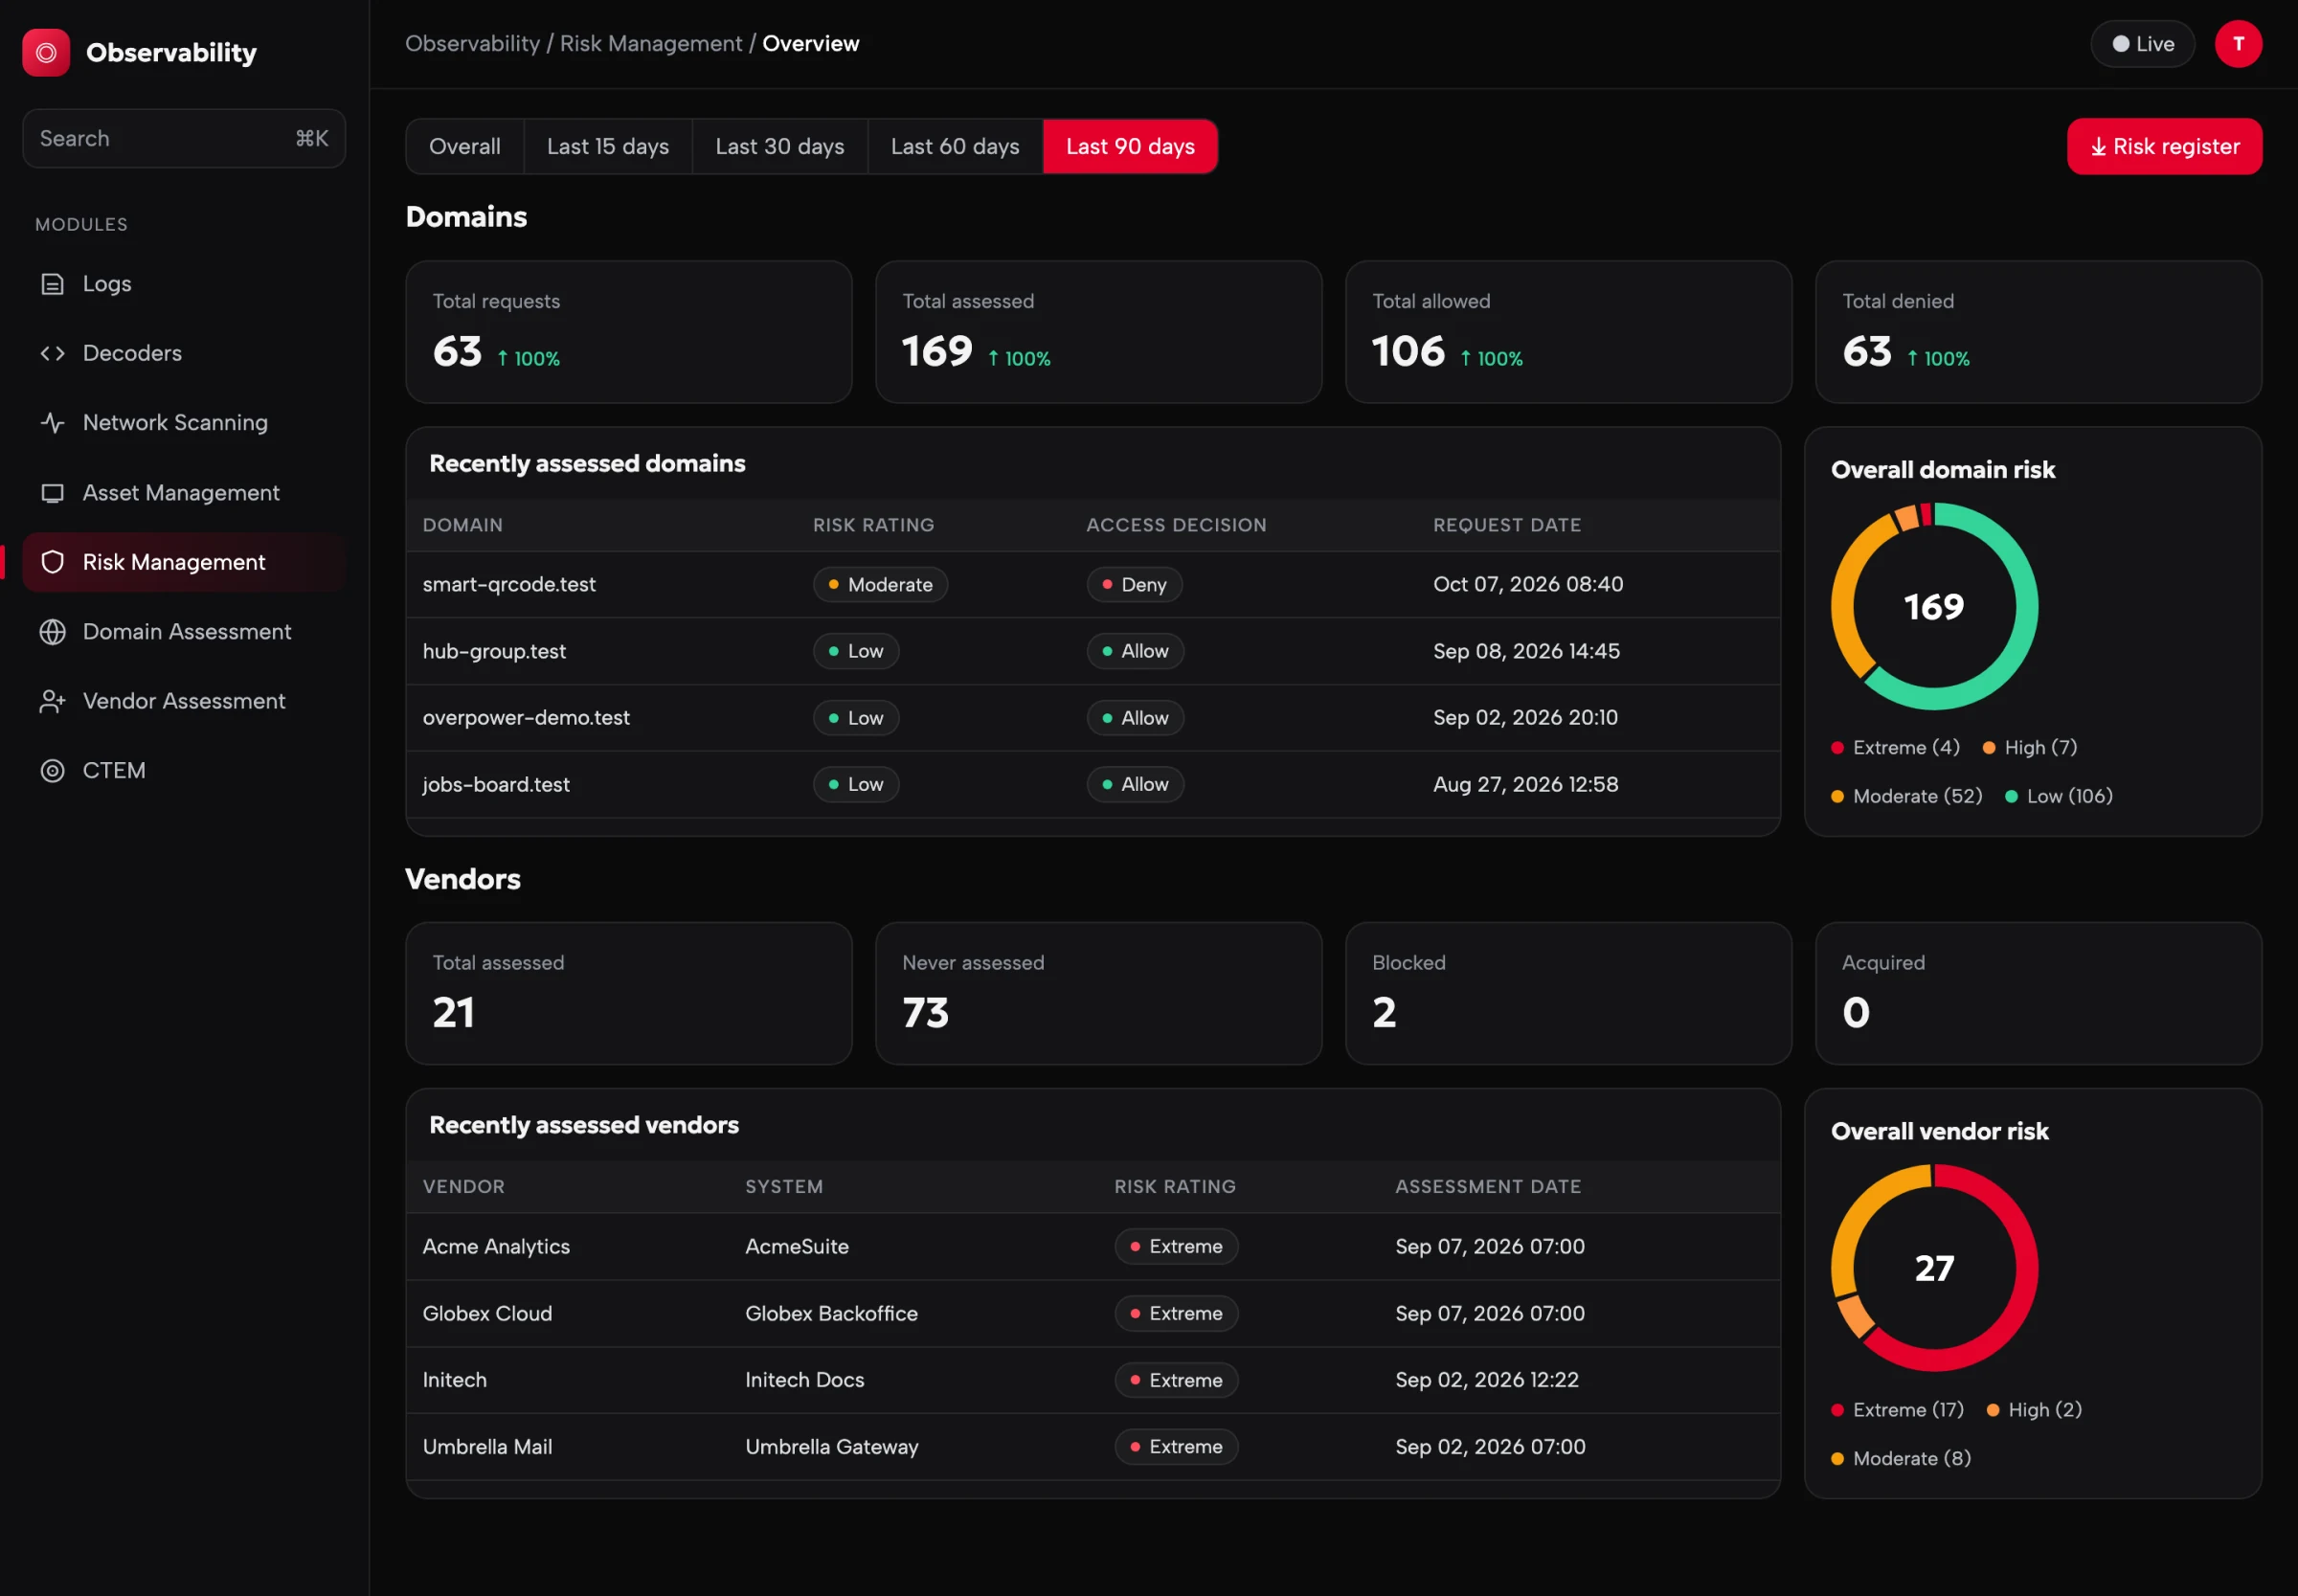Click the Observability breadcrumb link
2298x1596 pixels.
(472, 44)
